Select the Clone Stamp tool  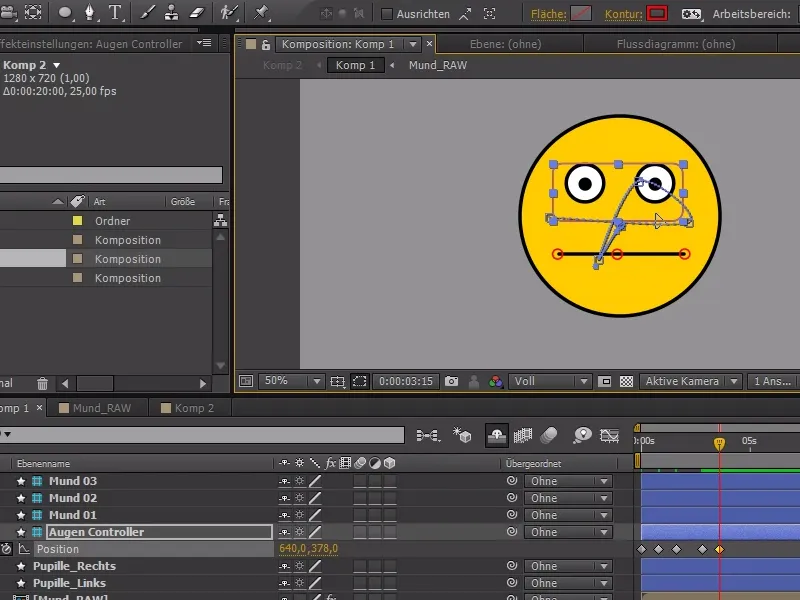click(172, 13)
